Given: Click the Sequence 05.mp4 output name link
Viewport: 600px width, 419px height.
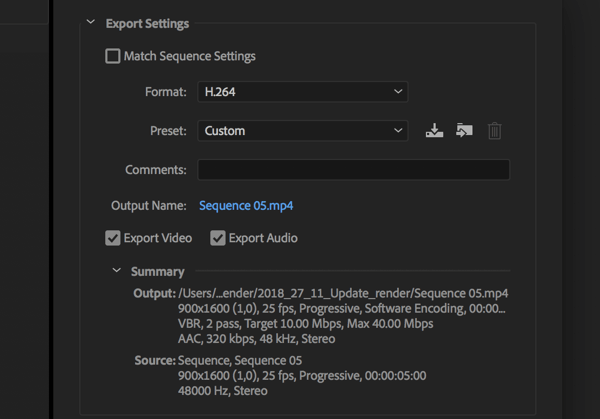Looking at the screenshot, I should click(246, 206).
